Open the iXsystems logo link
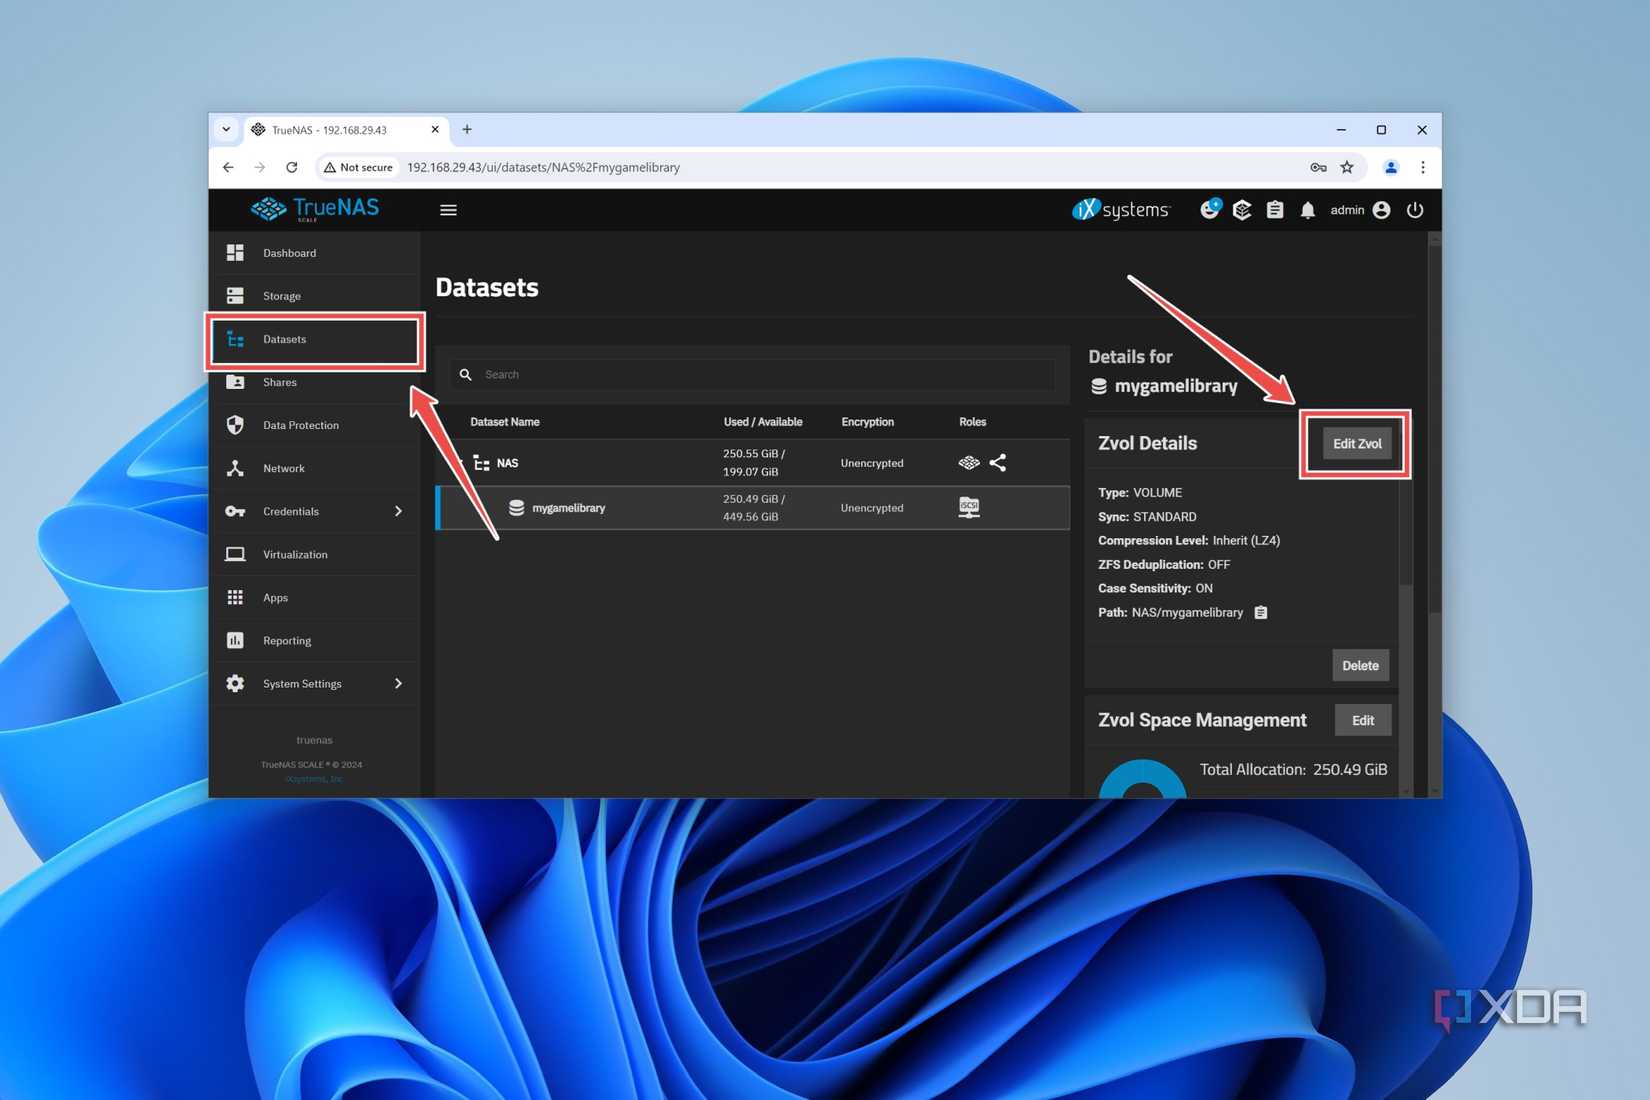The image size is (1650, 1100). [1121, 209]
